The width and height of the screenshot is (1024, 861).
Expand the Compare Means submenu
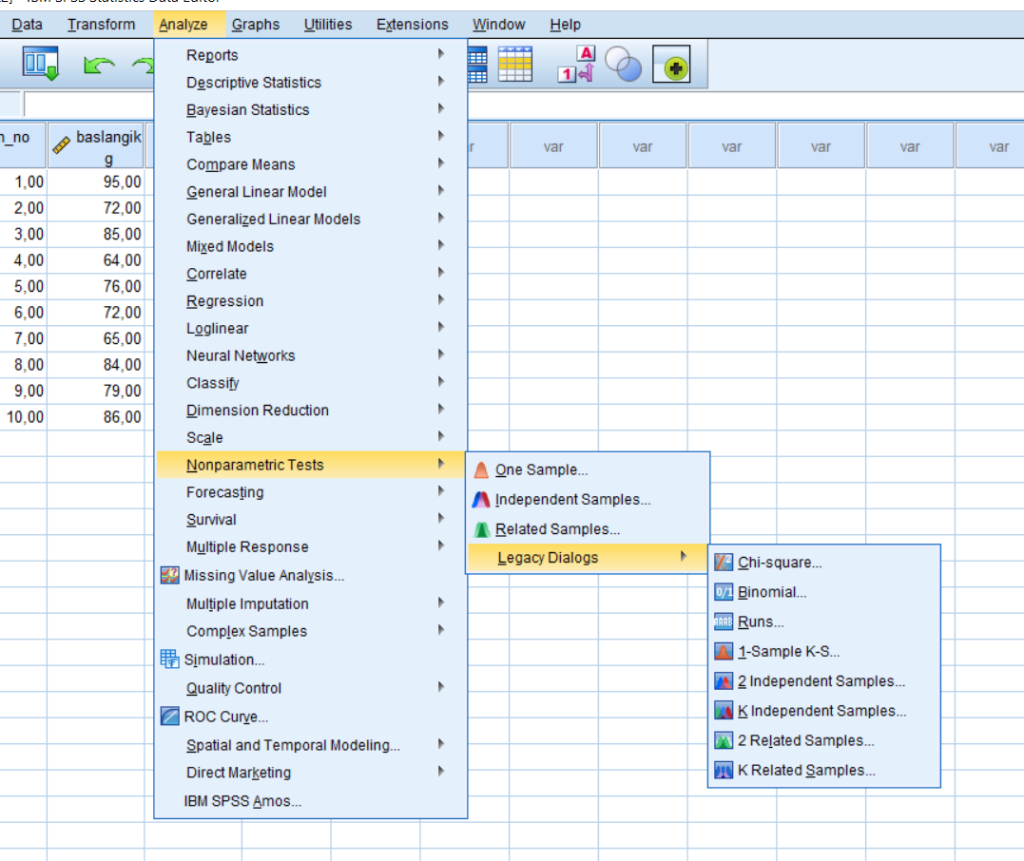[x=240, y=165]
